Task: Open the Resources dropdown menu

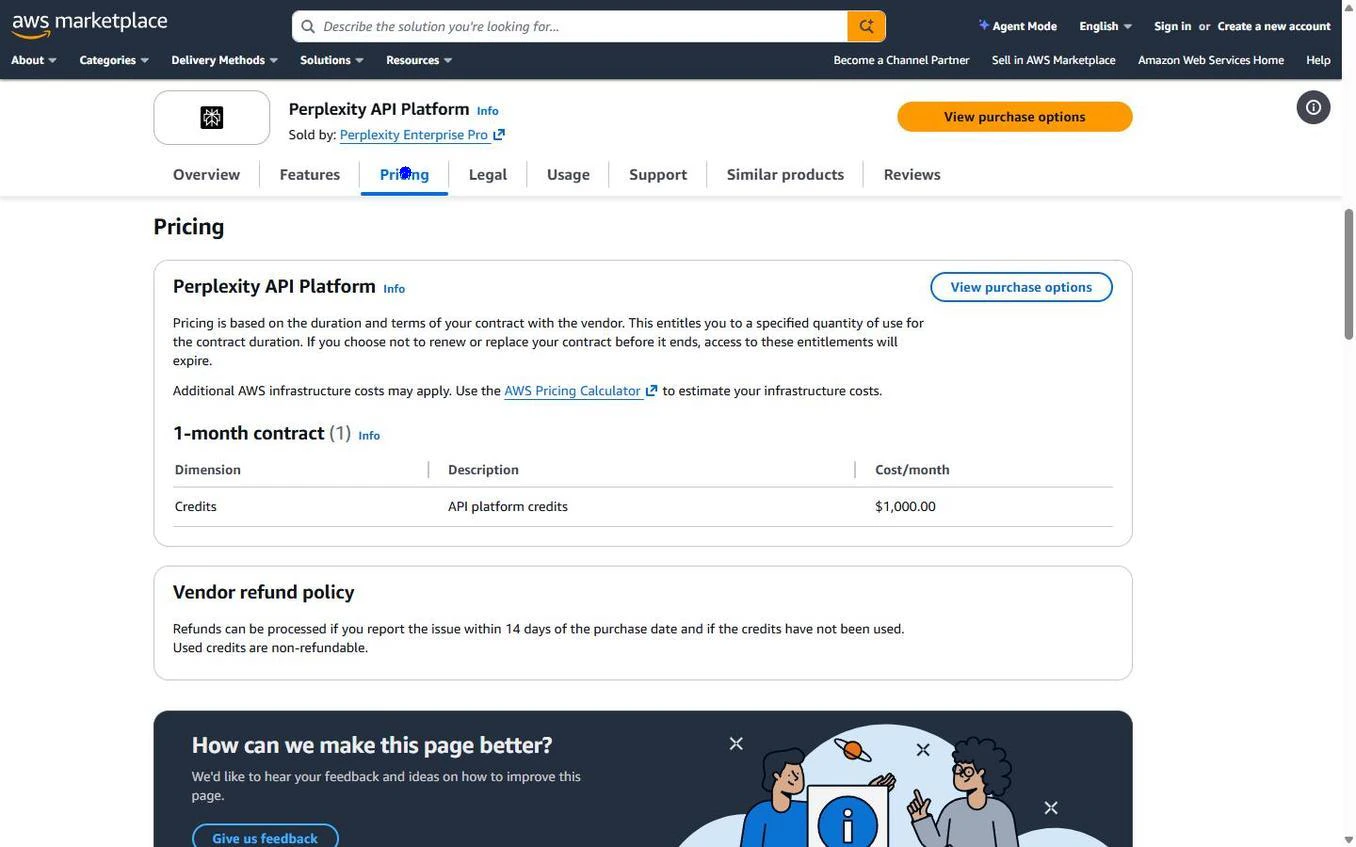Action: (413, 58)
